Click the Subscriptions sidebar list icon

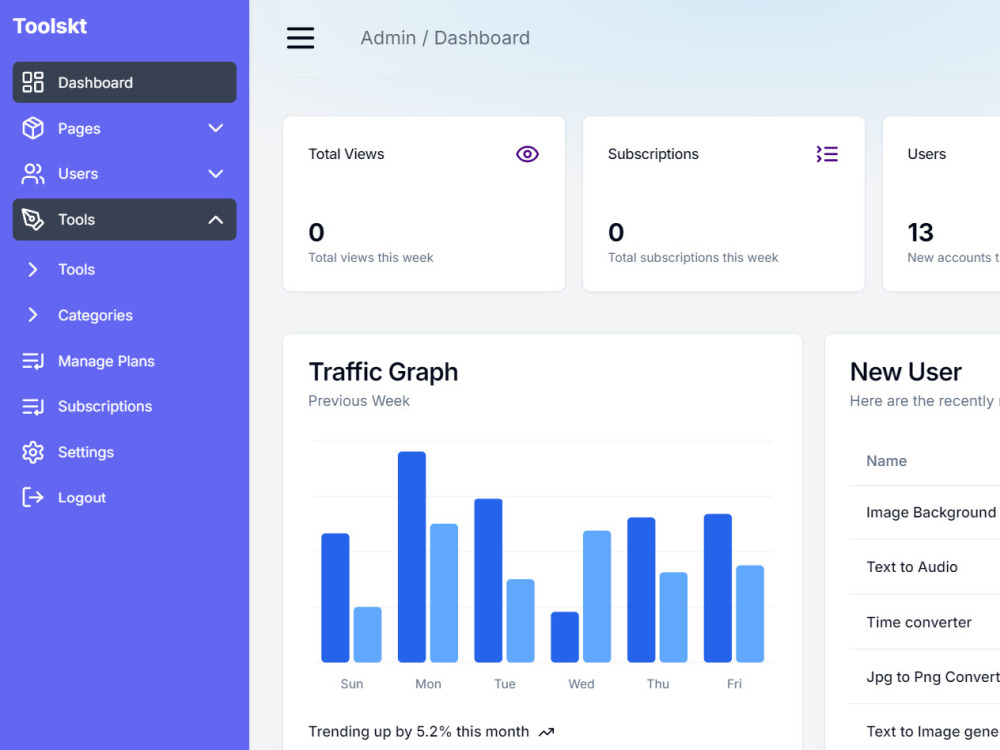33,406
